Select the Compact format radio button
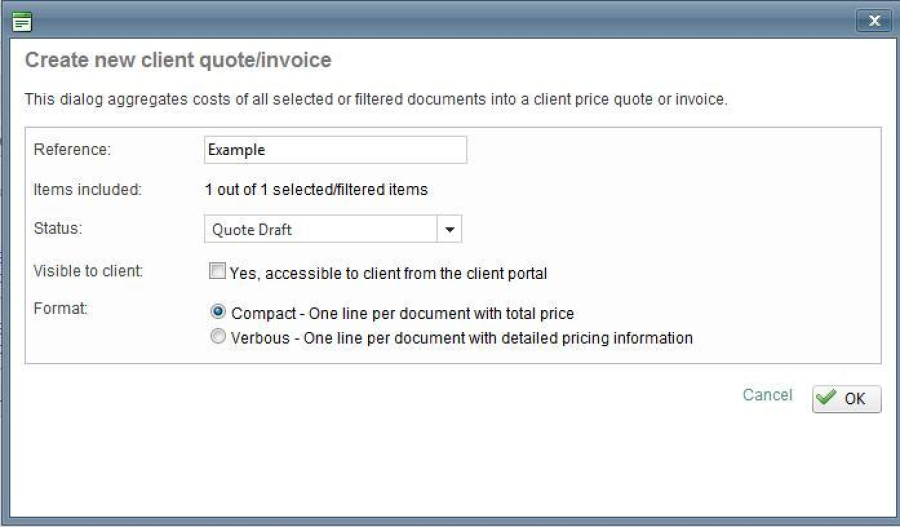900x527 pixels. click(218, 313)
